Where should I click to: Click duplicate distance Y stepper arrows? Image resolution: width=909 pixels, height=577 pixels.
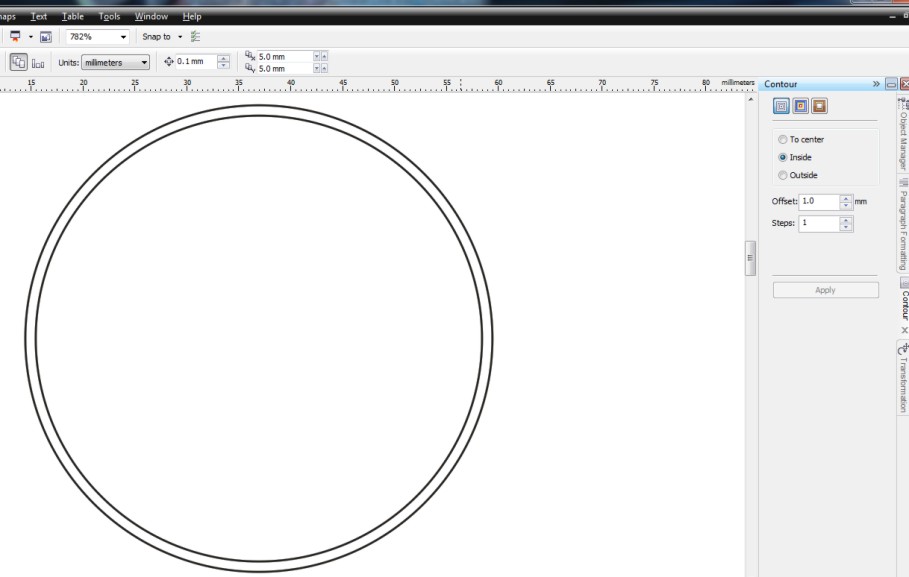(321, 68)
